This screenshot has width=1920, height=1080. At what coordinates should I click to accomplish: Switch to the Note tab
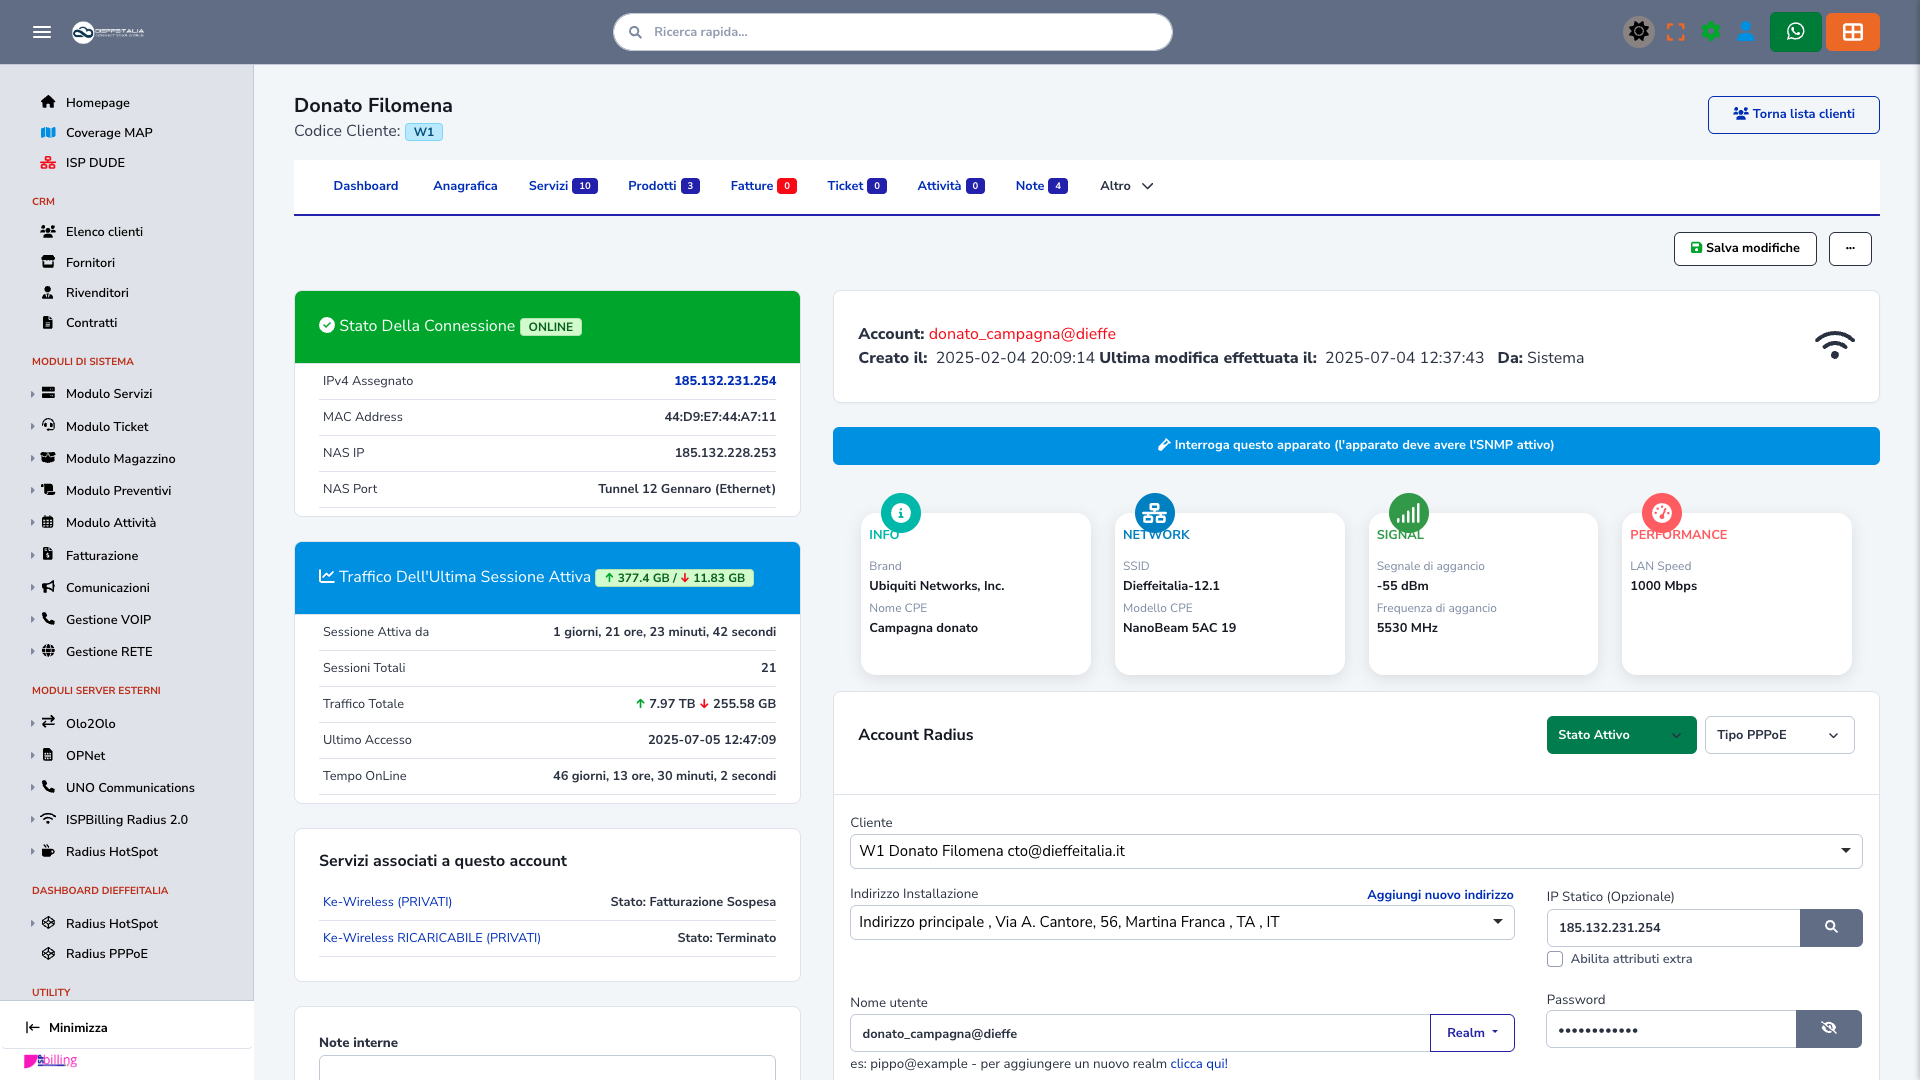click(x=1041, y=186)
